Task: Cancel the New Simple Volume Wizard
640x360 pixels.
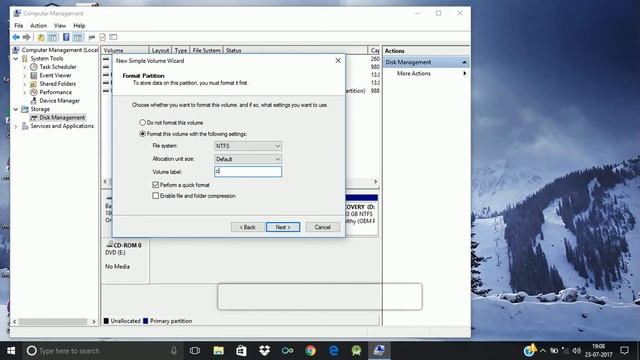Action: click(x=322, y=227)
